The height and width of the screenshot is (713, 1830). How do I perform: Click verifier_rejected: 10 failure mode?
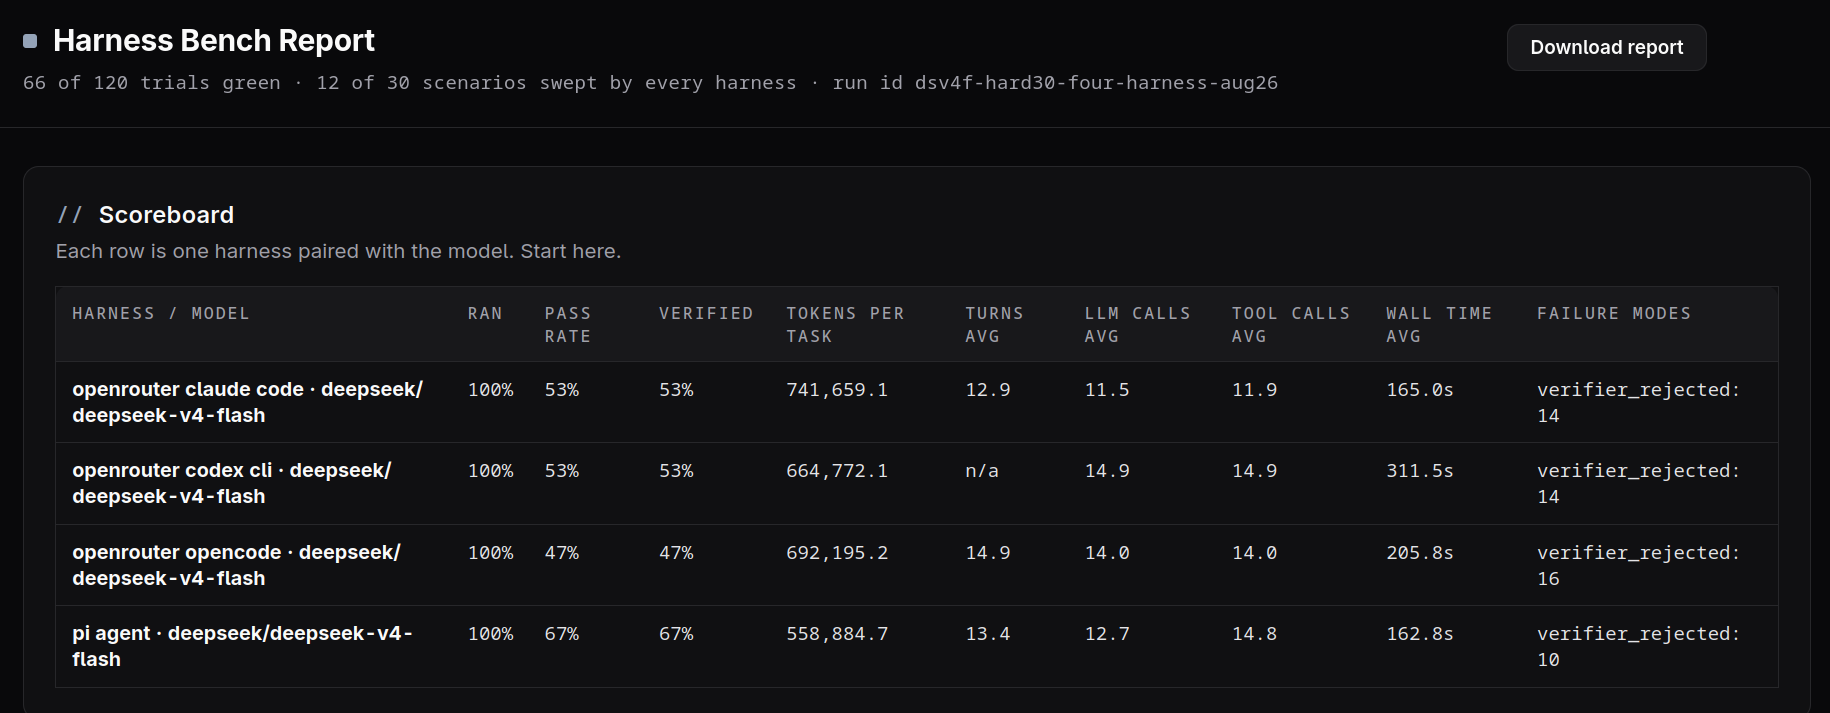1638,647
